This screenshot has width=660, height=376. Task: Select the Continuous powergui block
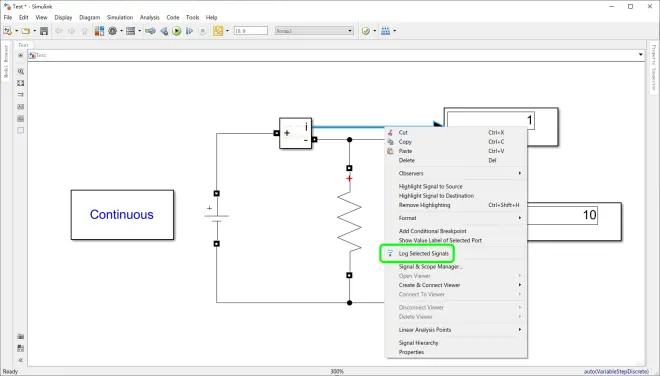click(122, 215)
